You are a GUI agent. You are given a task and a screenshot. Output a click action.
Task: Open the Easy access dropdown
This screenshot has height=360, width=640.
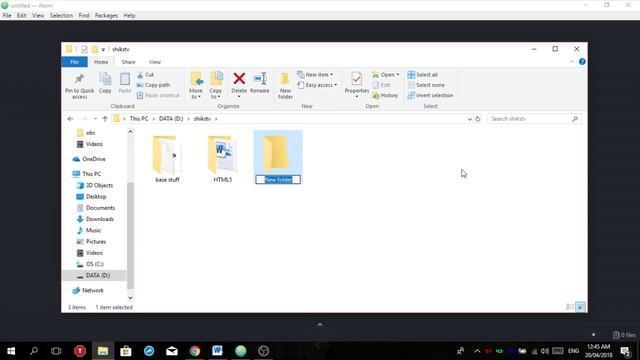pos(318,85)
